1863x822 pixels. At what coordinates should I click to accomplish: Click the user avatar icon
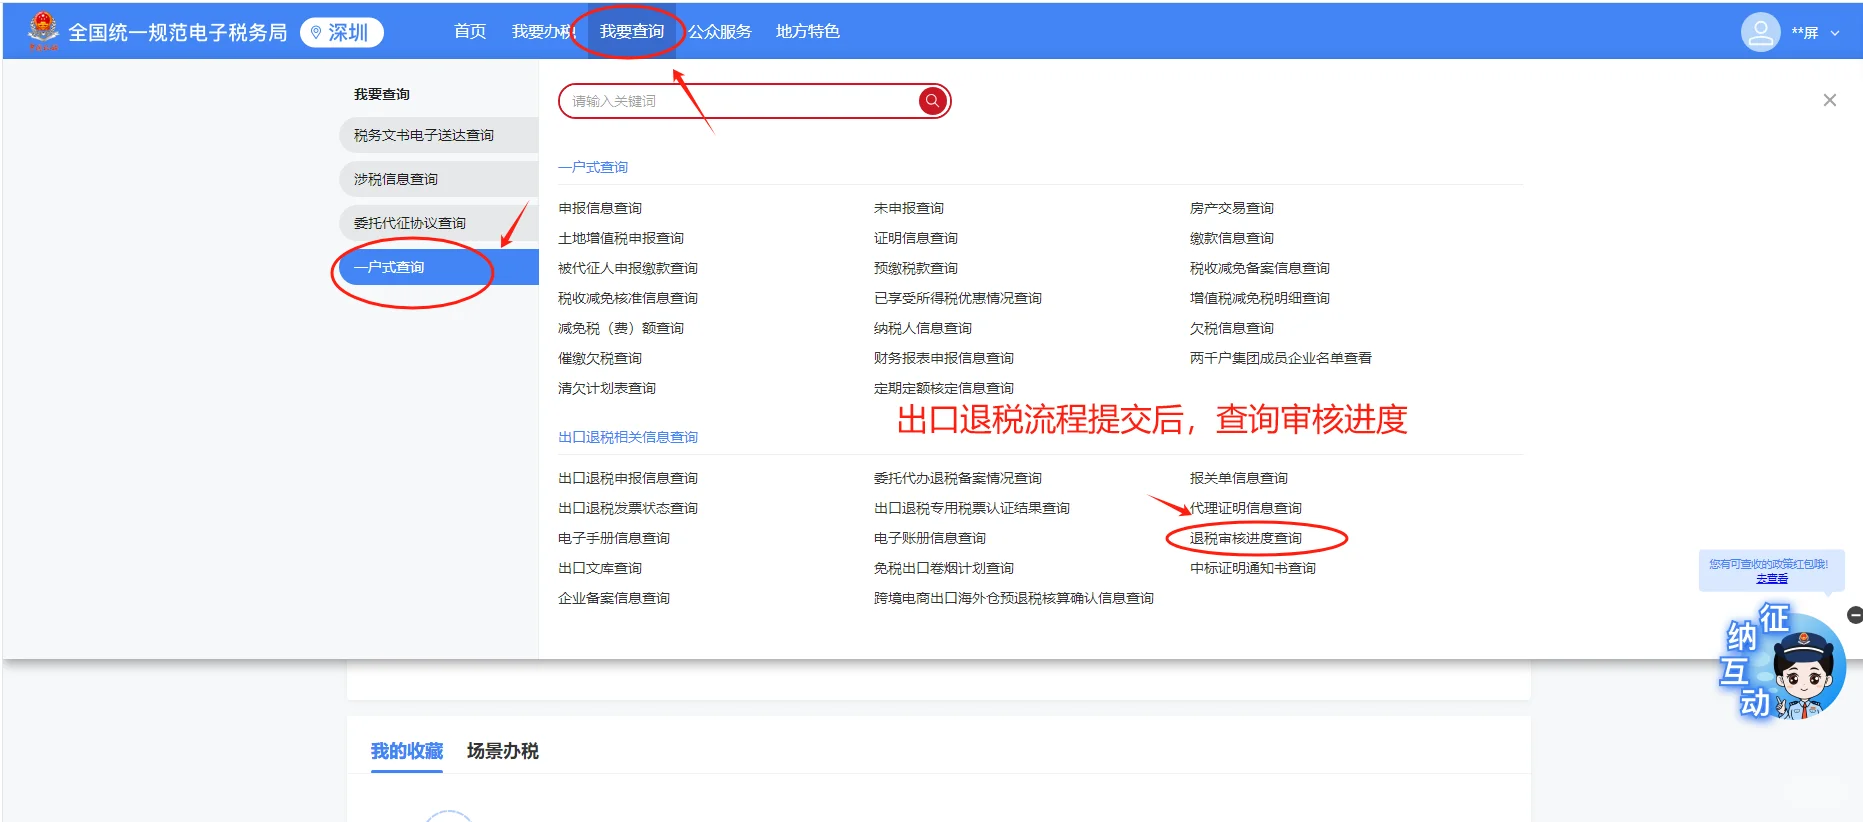click(x=1760, y=32)
